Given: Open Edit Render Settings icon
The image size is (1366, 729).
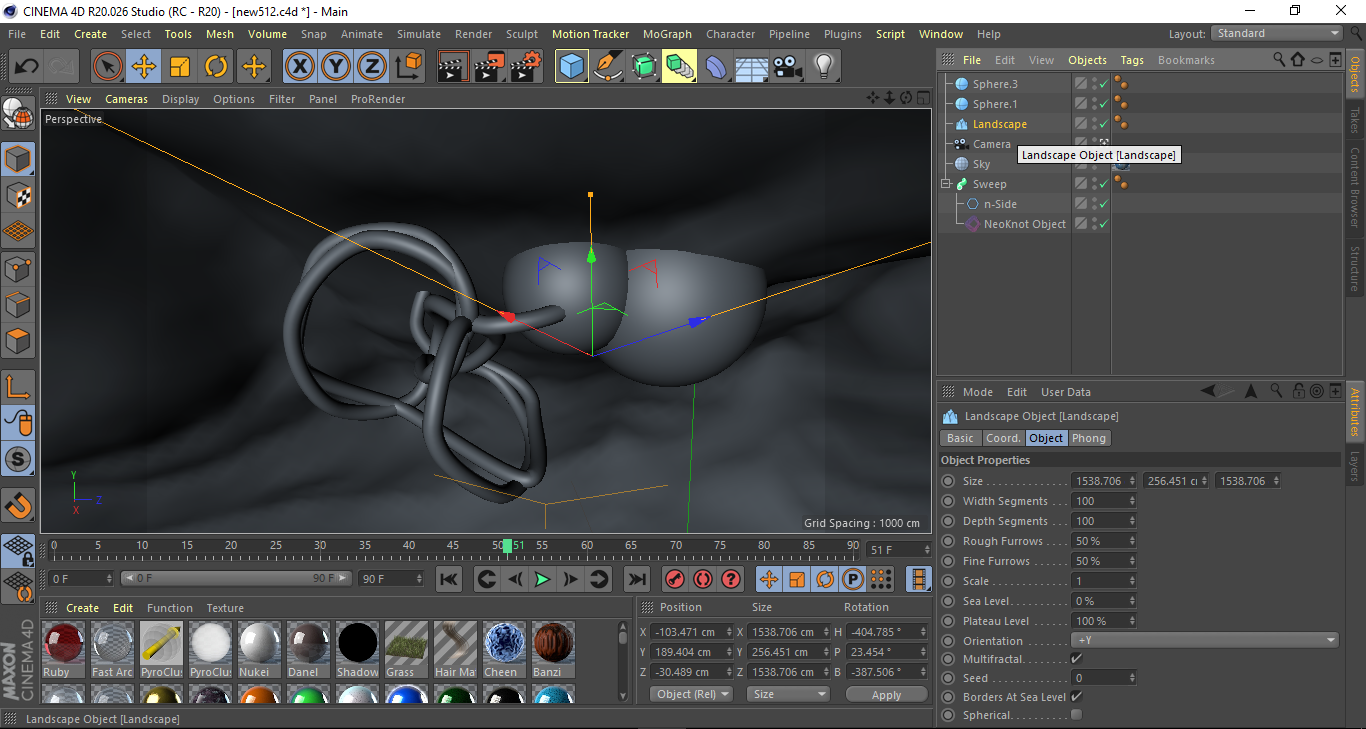Looking at the screenshot, I should (x=526, y=67).
